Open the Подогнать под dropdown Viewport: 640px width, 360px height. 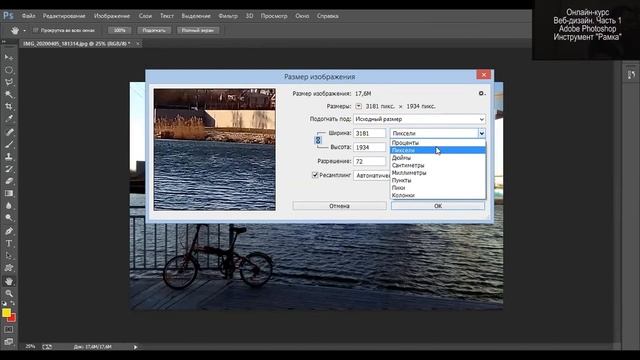[x=420, y=119]
